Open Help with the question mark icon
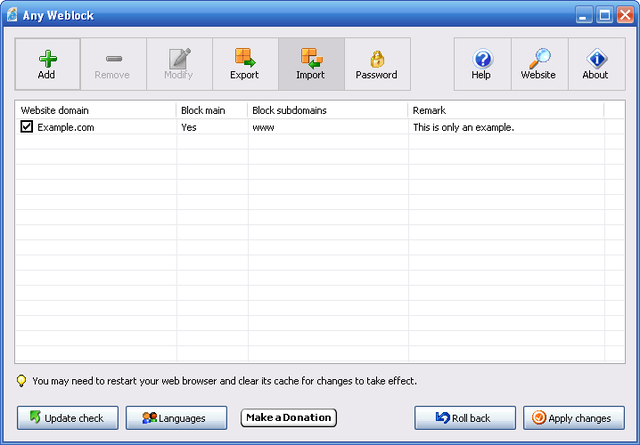640x445 pixels. (482, 64)
